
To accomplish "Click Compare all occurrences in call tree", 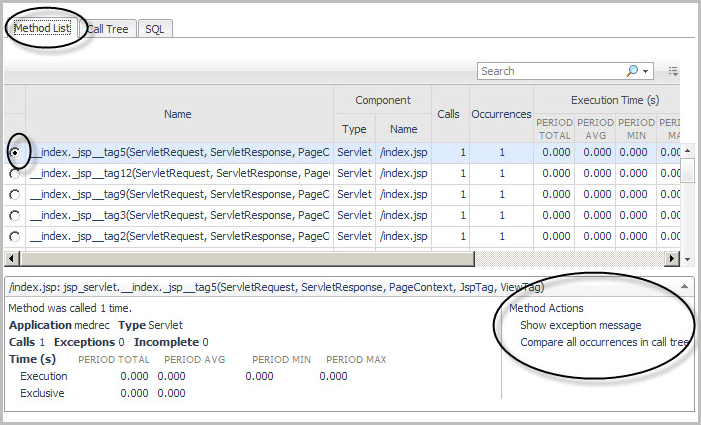I will (x=604, y=342).
